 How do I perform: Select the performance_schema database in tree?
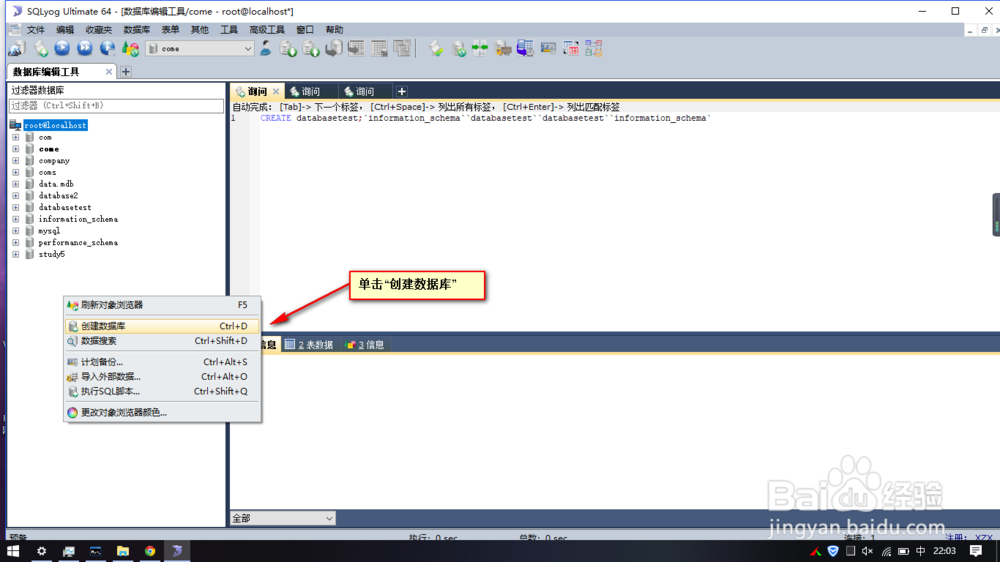(x=78, y=242)
